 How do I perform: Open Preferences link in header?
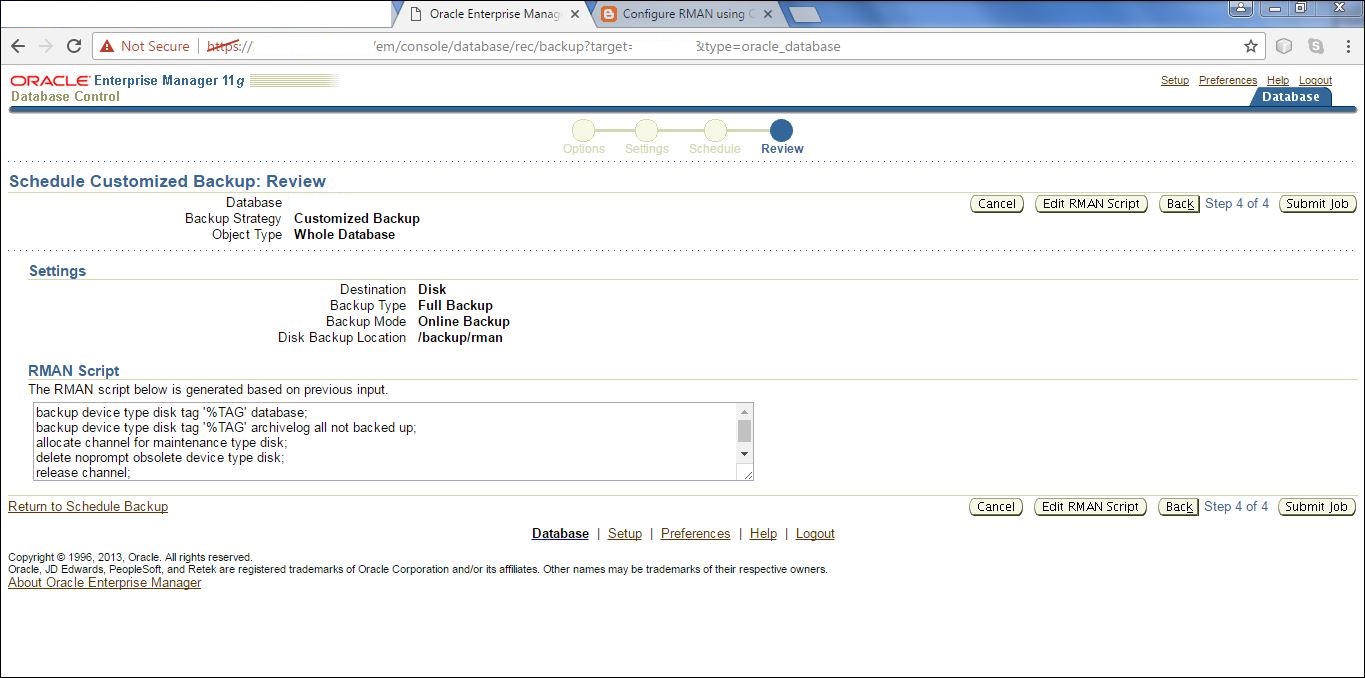click(x=1227, y=80)
